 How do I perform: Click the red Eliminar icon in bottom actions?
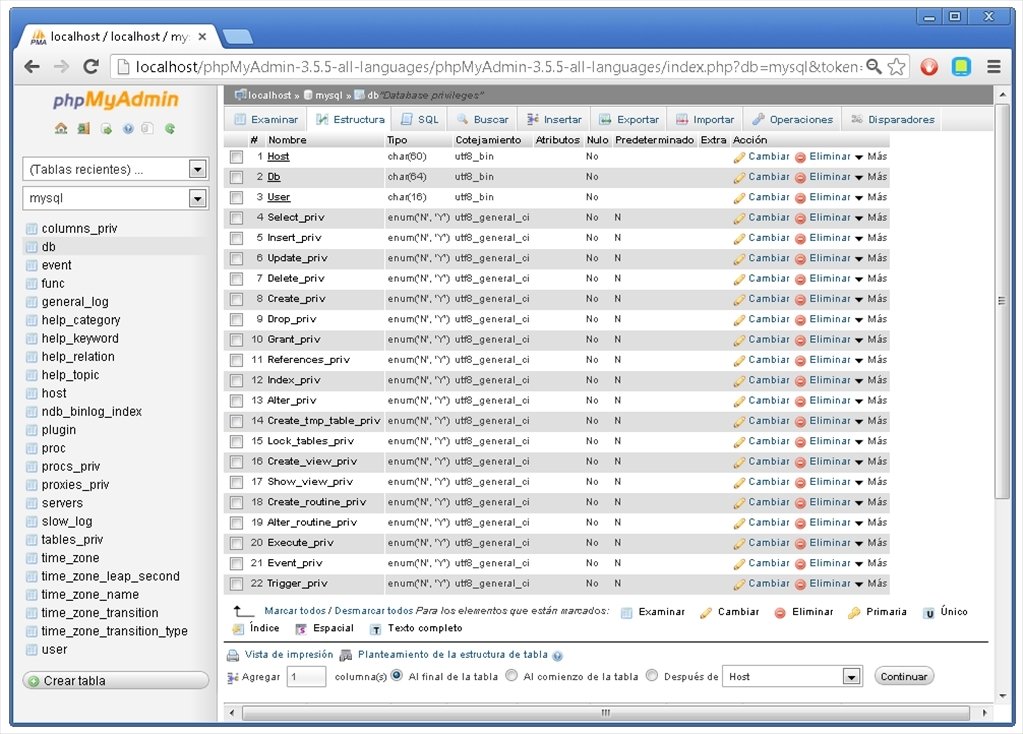click(780, 613)
